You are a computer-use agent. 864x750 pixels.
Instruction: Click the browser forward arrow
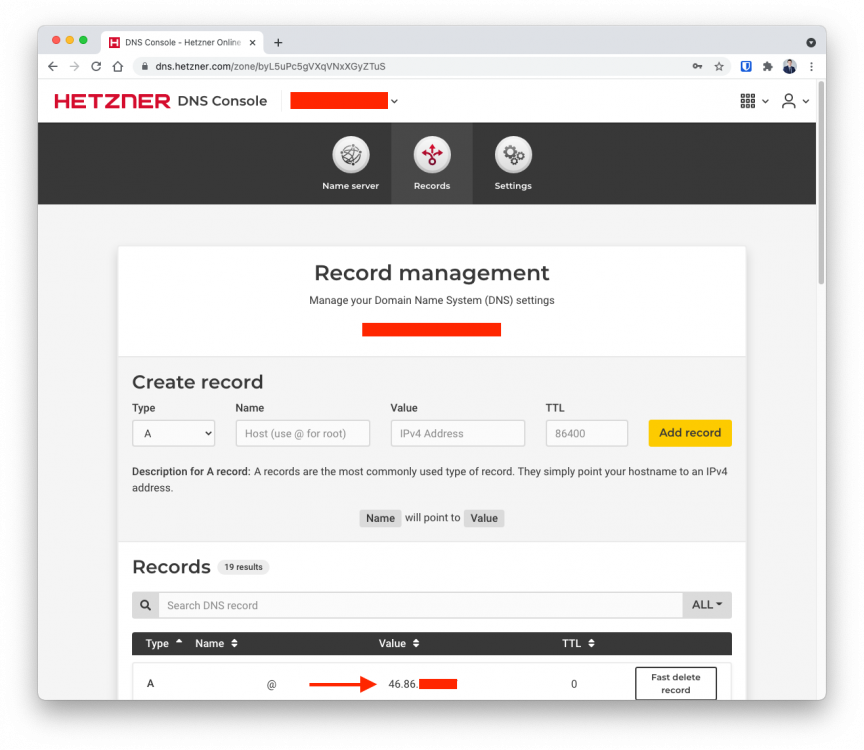click(74, 66)
